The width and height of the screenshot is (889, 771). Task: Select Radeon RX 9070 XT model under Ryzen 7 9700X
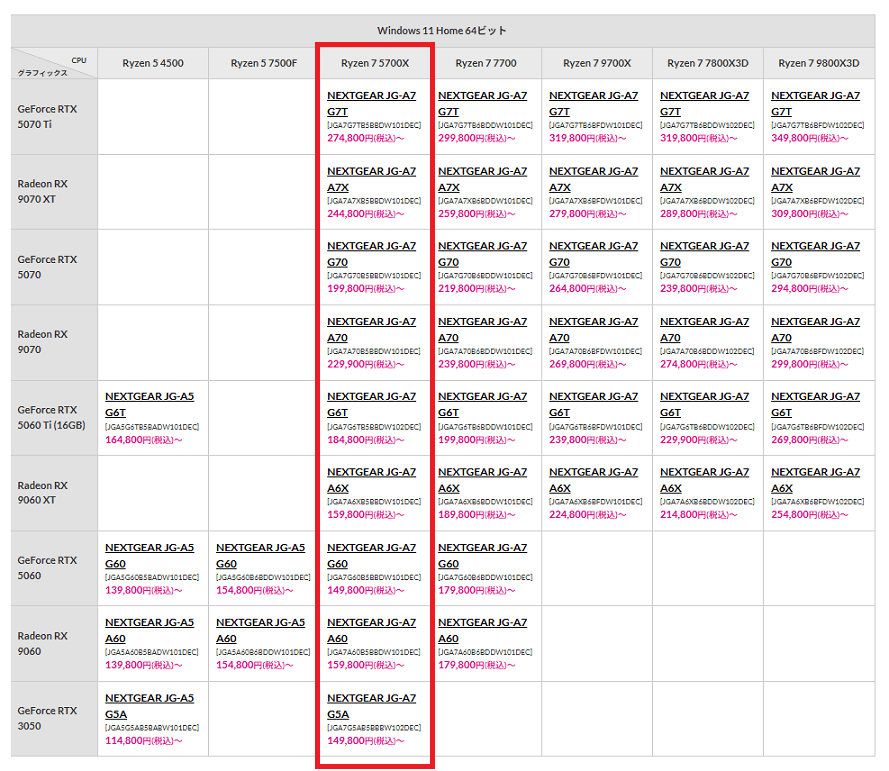pyautogui.click(x=593, y=179)
